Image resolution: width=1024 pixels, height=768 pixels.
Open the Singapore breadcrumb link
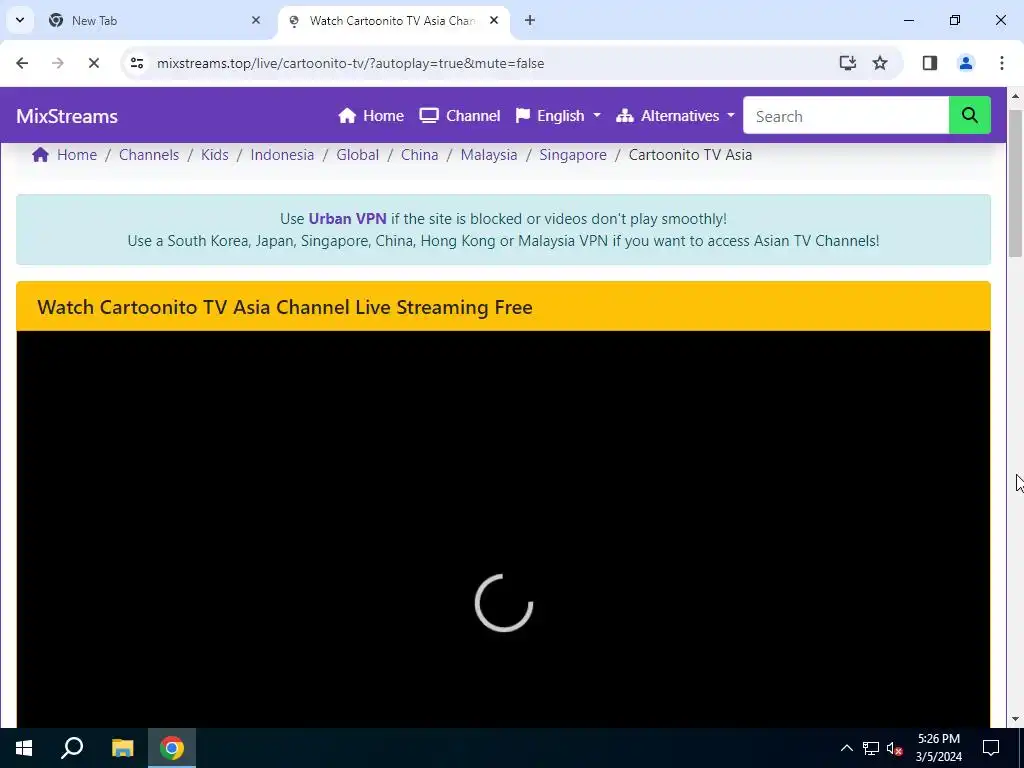coord(573,155)
